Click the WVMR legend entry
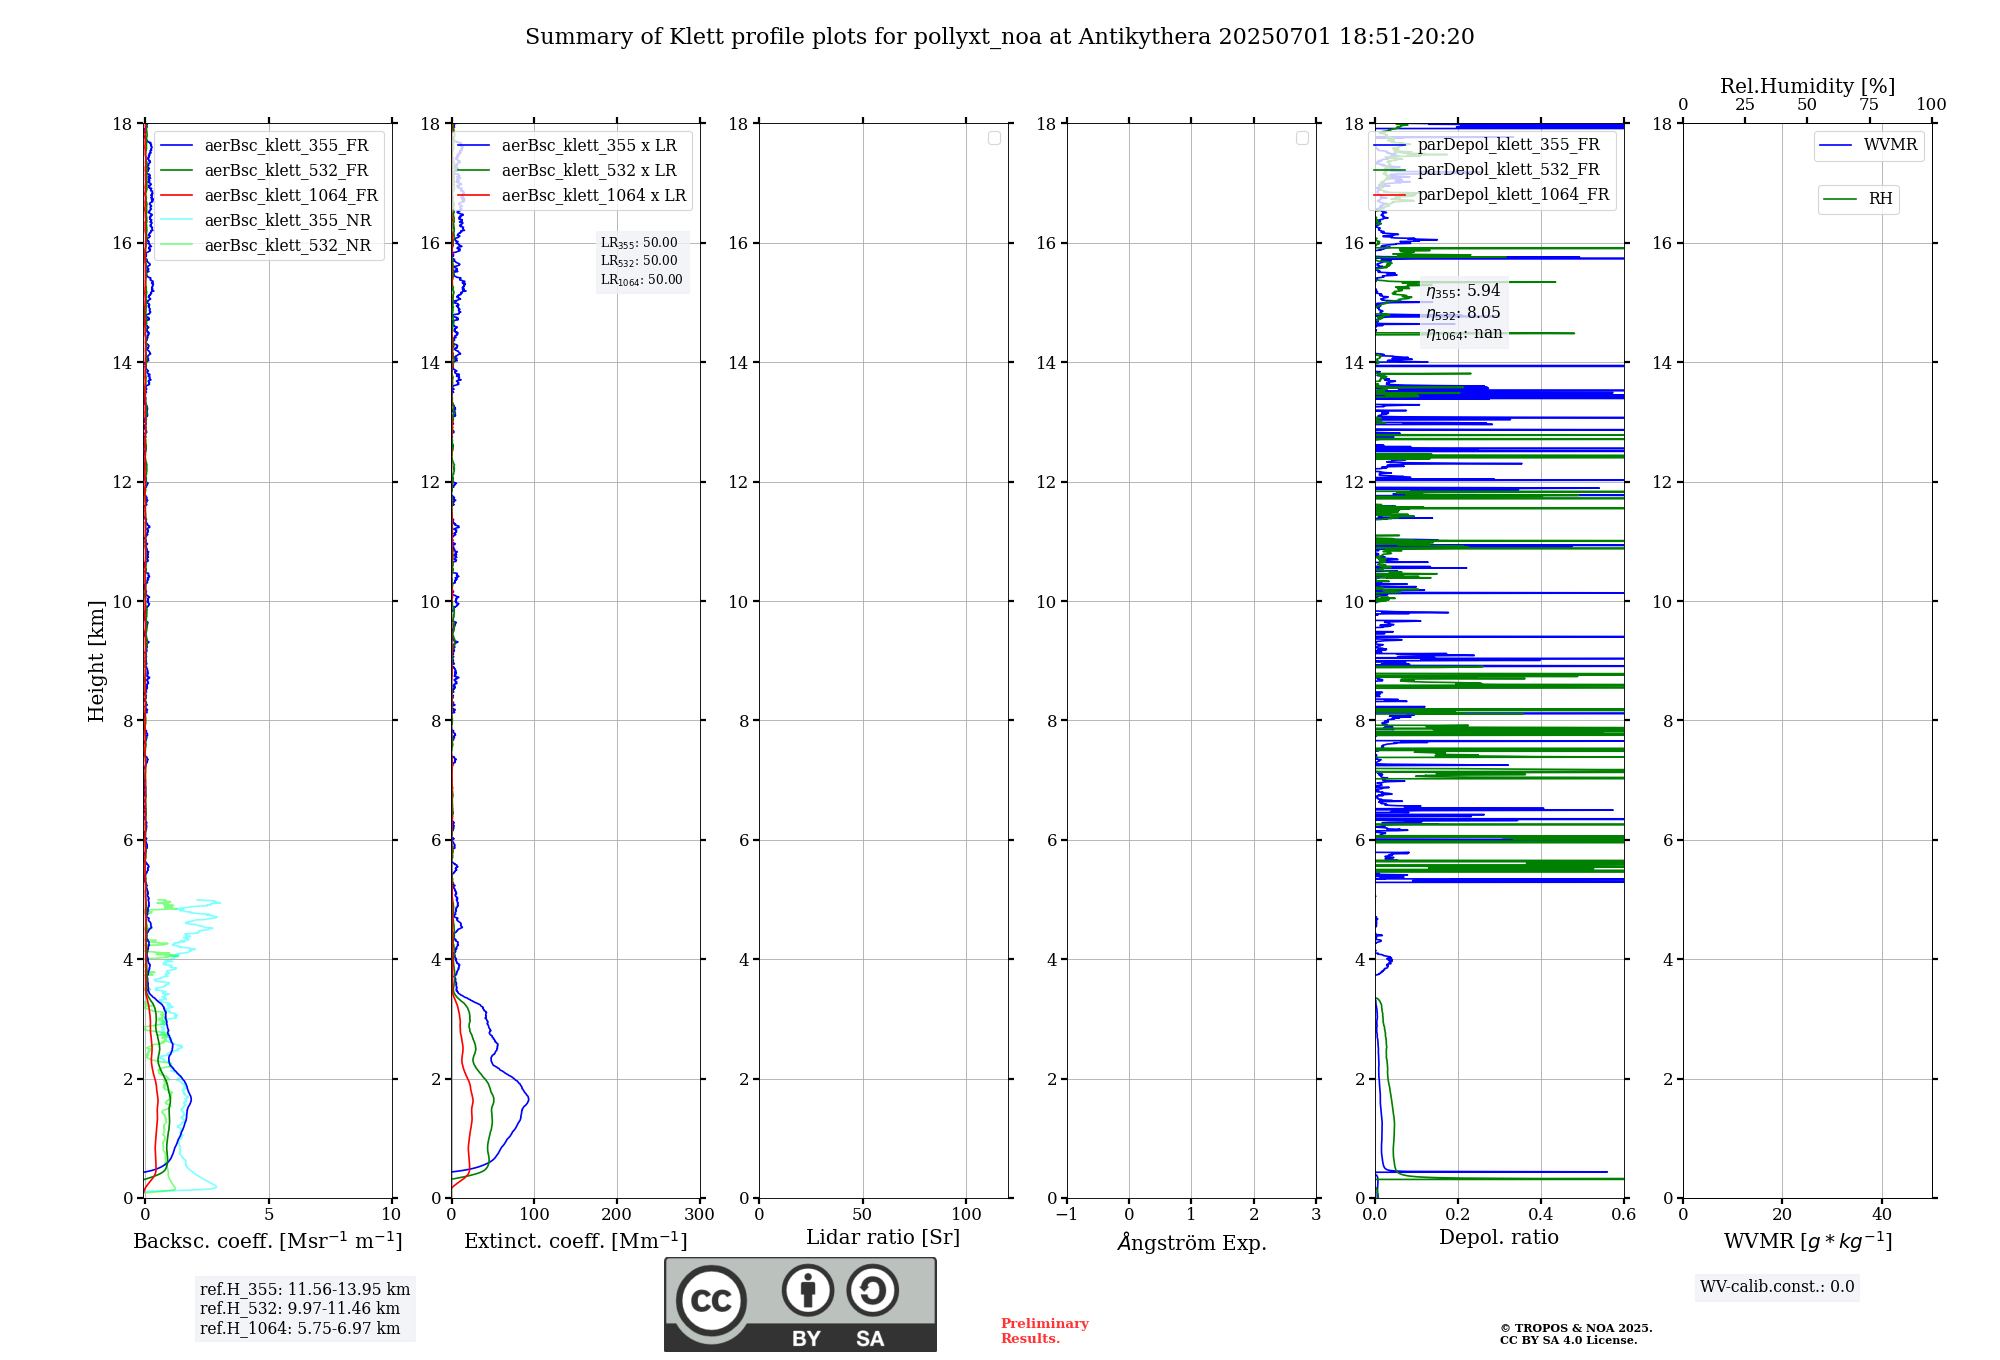This screenshot has width=2000, height=1360. pos(1869,145)
